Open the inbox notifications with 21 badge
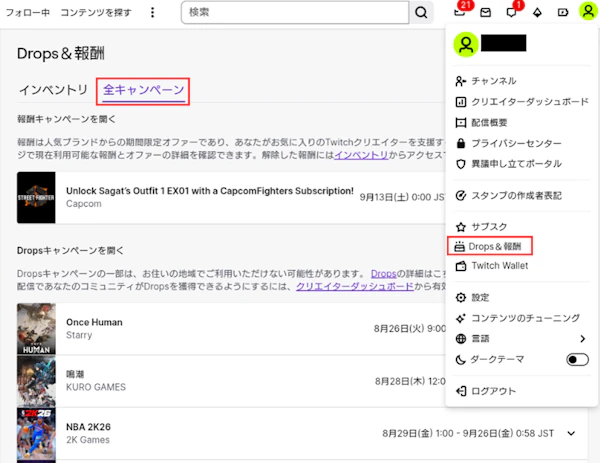The width and height of the screenshot is (600, 463). 460,12
